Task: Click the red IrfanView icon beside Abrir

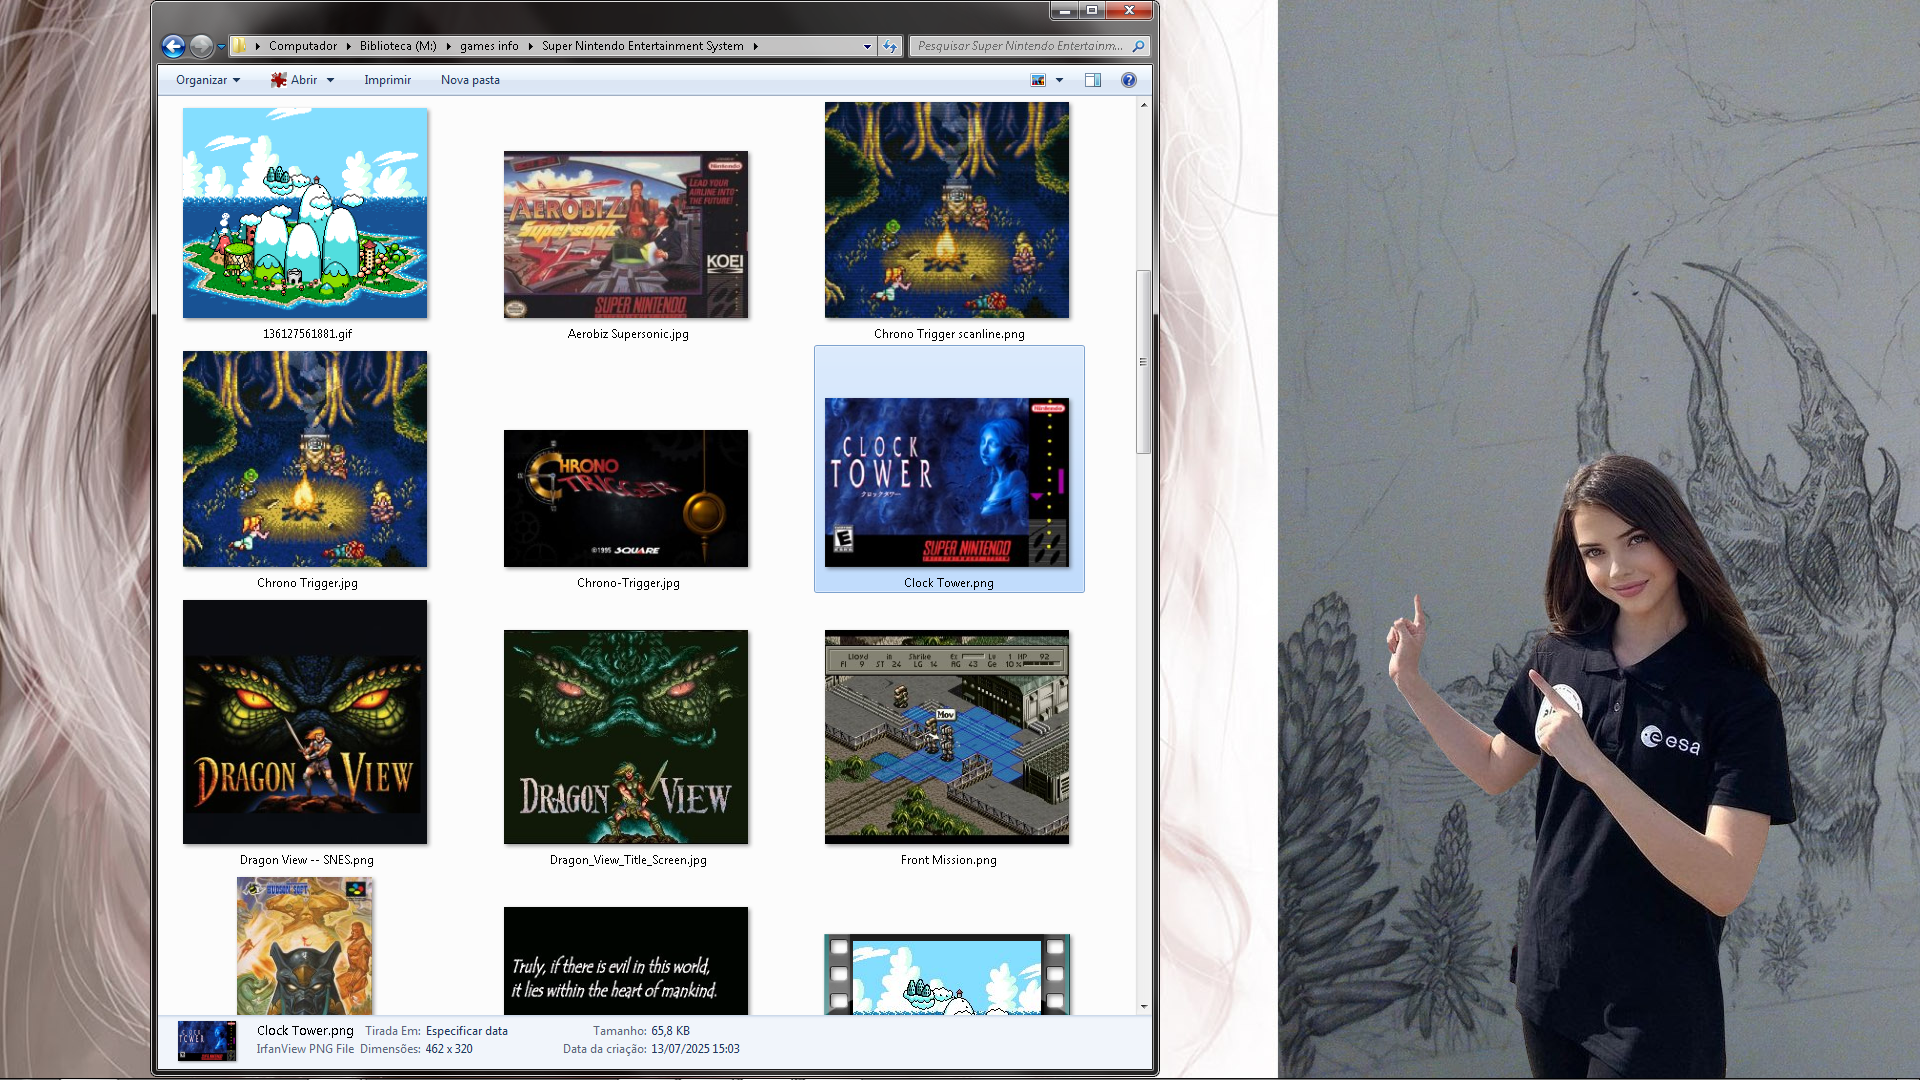Action: click(278, 80)
